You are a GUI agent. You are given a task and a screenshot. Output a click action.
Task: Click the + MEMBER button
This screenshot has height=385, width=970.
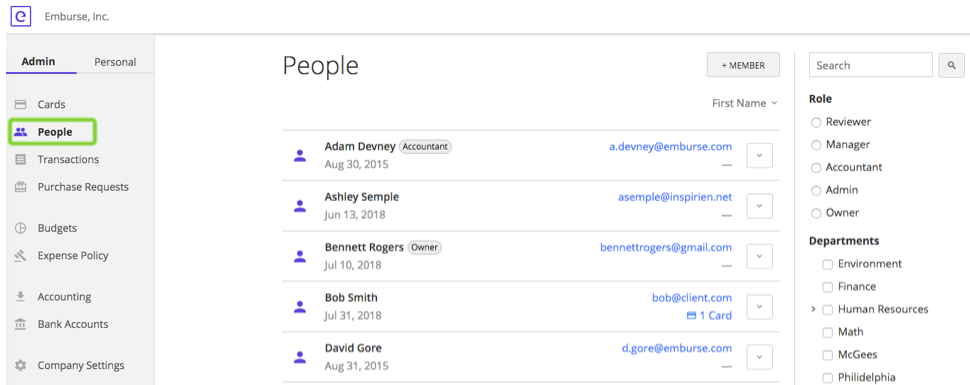click(x=743, y=65)
